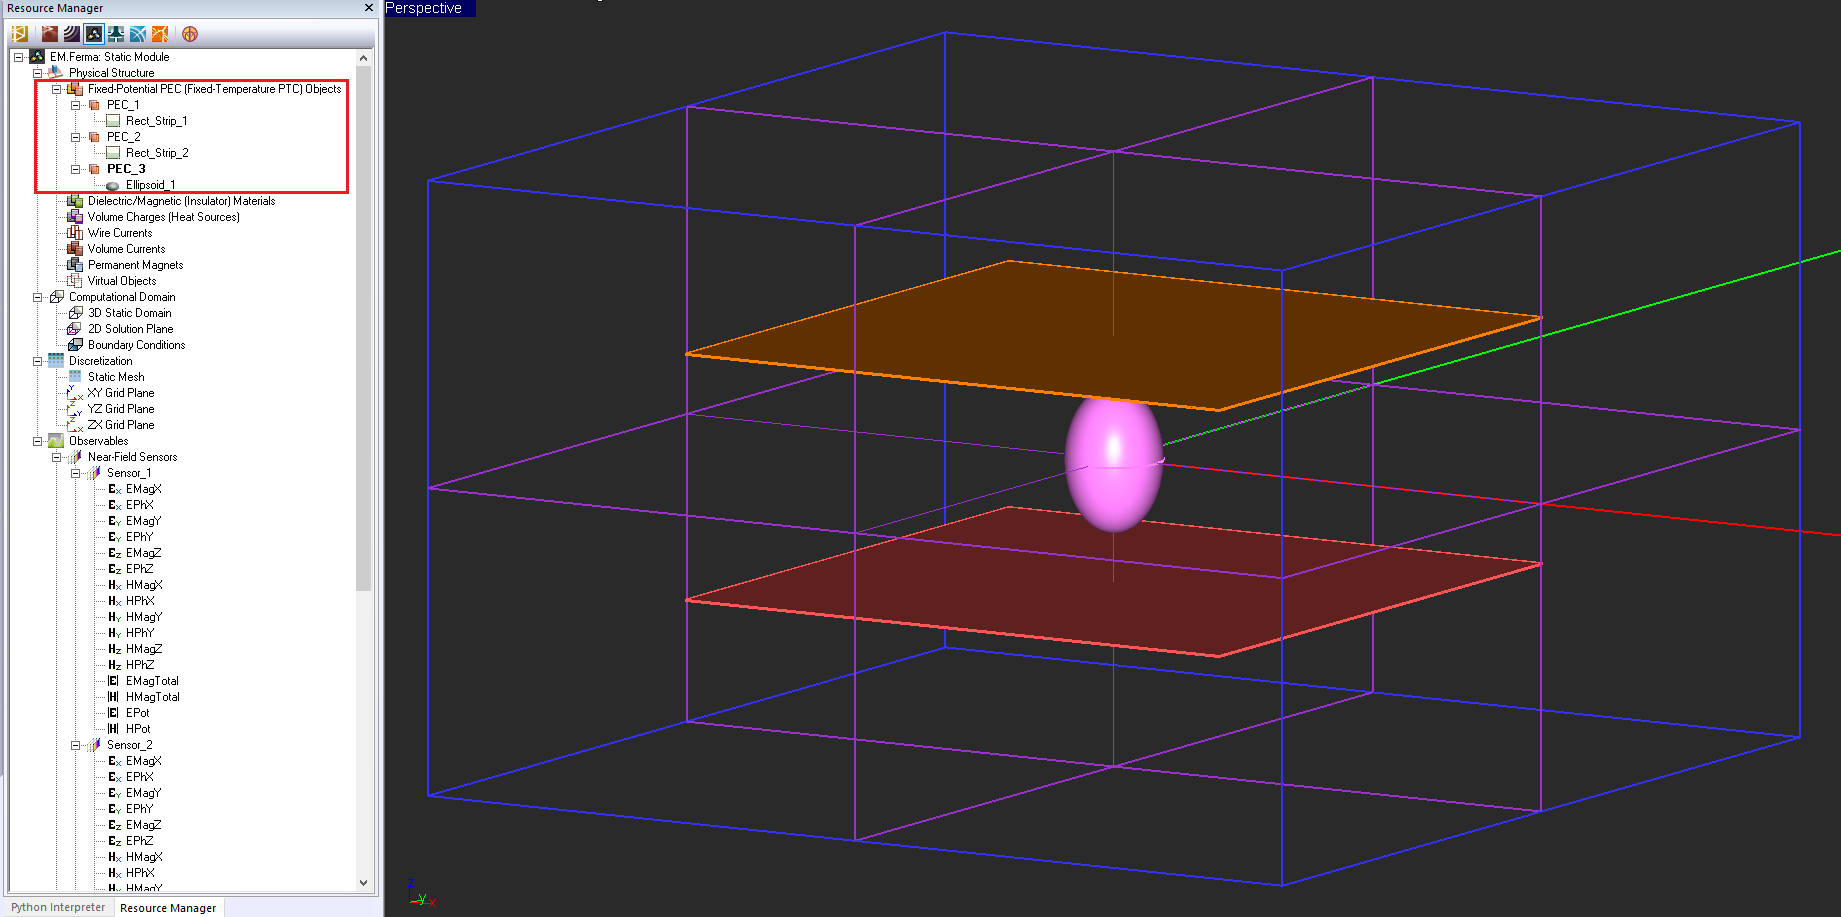This screenshot has width=1841, height=917.
Task: Click the tree scrollbar down arrow
Action: click(363, 882)
